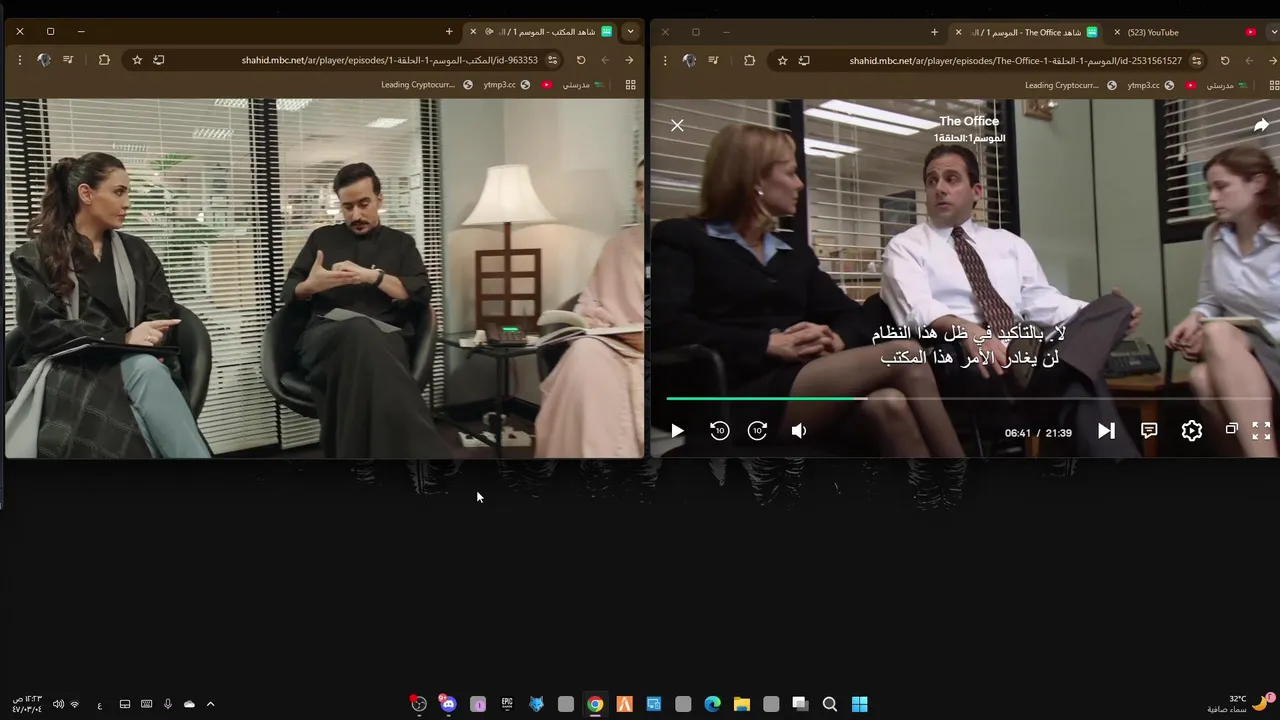The height and width of the screenshot is (720, 1280).
Task: Select the شاهد المكتب tab in the left window
Action: pyautogui.click(x=541, y=32)
